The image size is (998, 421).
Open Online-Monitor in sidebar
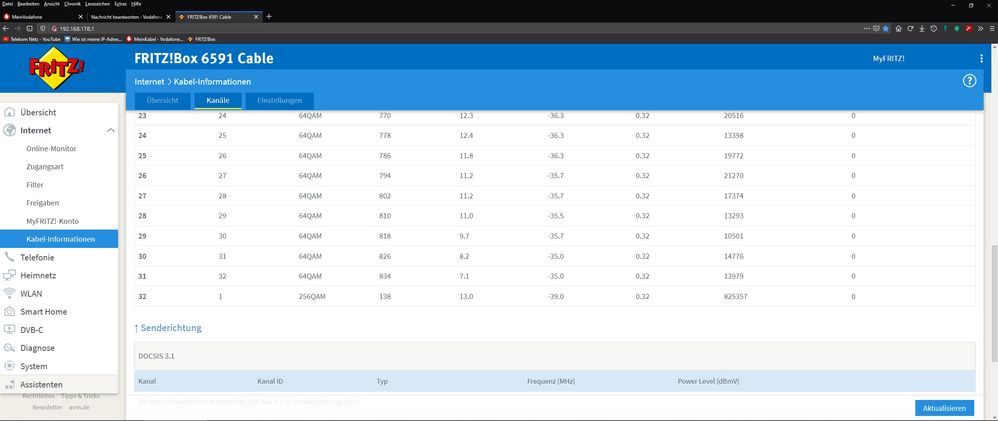coord(51,148)
